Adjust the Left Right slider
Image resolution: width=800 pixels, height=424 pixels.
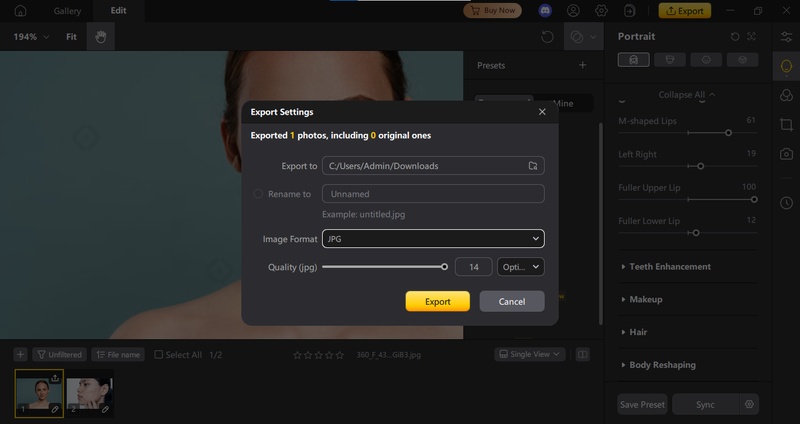pos(688,166)
